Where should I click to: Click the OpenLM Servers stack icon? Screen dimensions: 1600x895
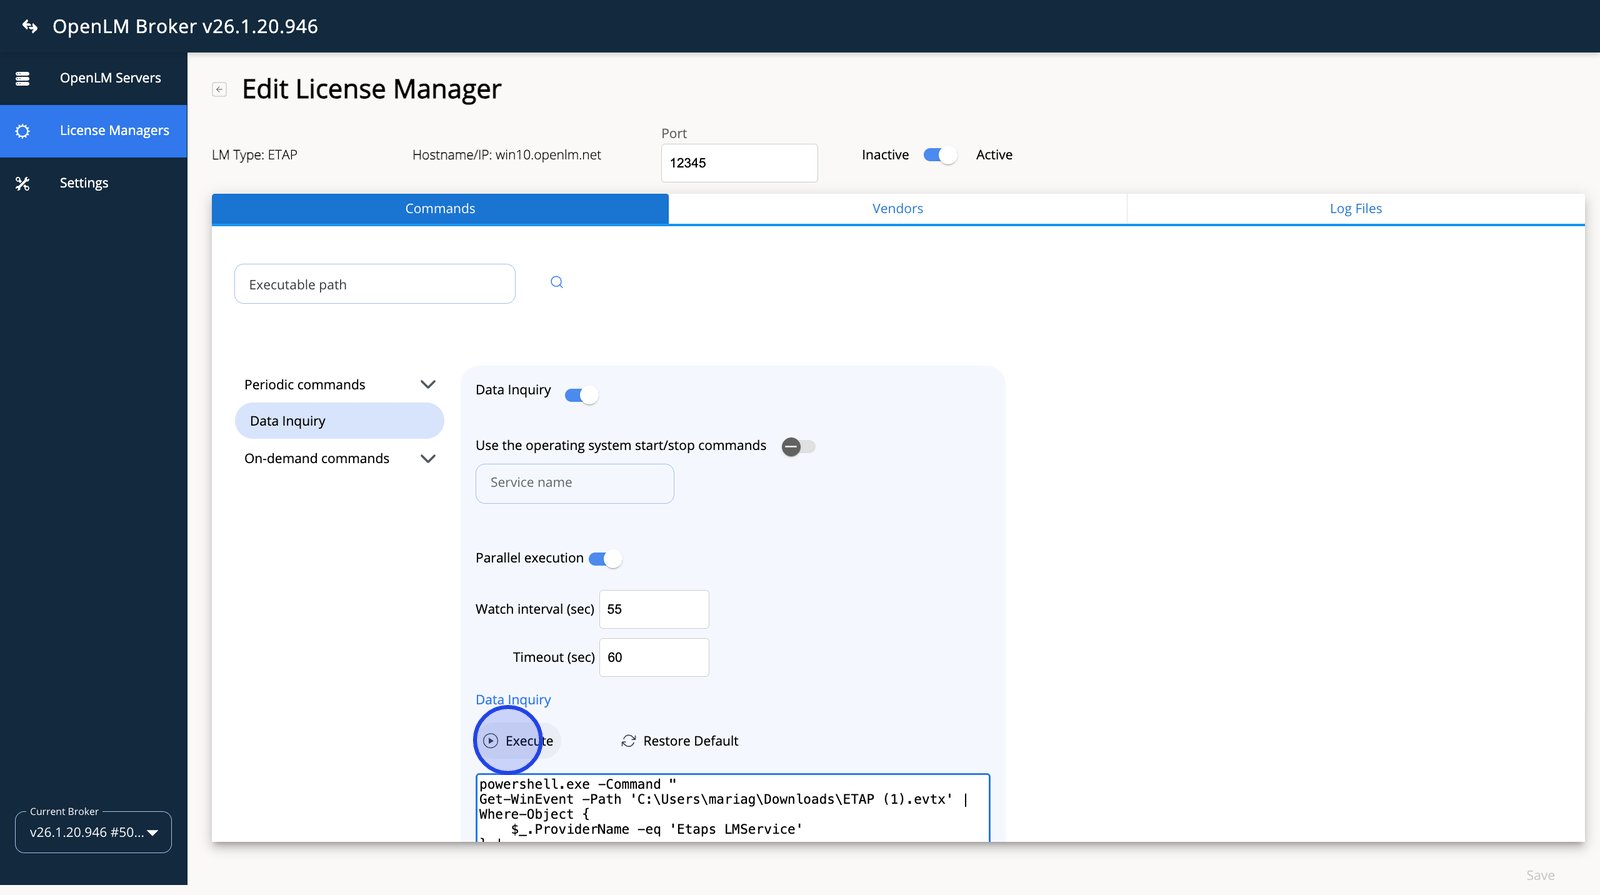click(x=22, y=78)
